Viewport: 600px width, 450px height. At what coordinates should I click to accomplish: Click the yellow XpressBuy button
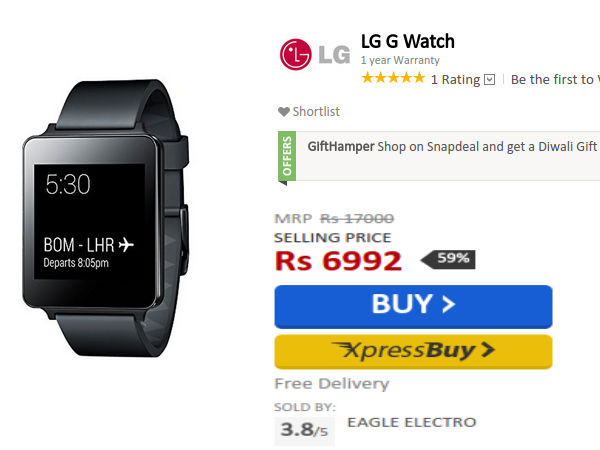click(413, 352)
